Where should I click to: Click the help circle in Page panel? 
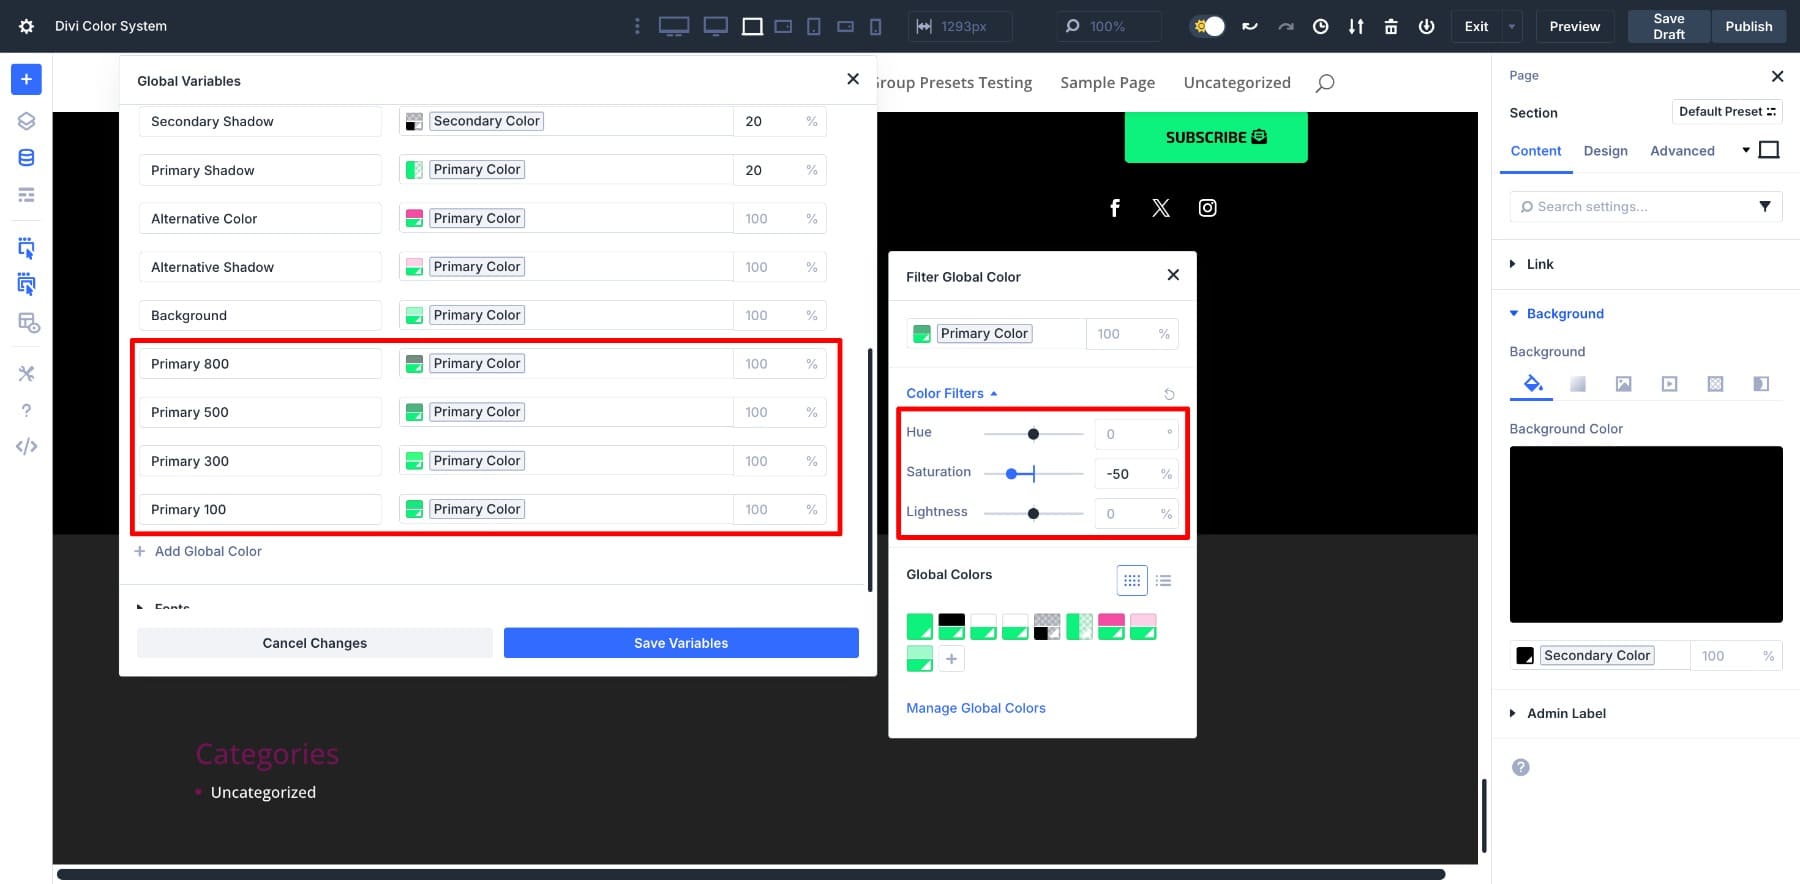(1521, 767)
